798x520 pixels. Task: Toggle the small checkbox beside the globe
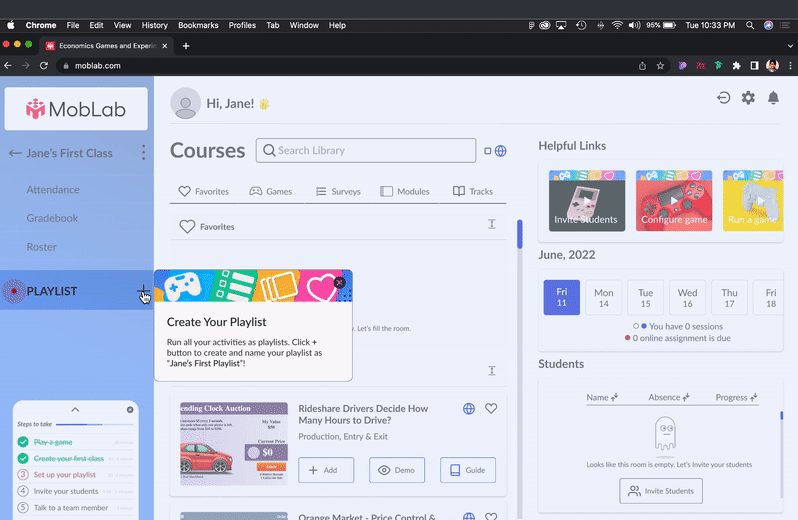point(488,151)
